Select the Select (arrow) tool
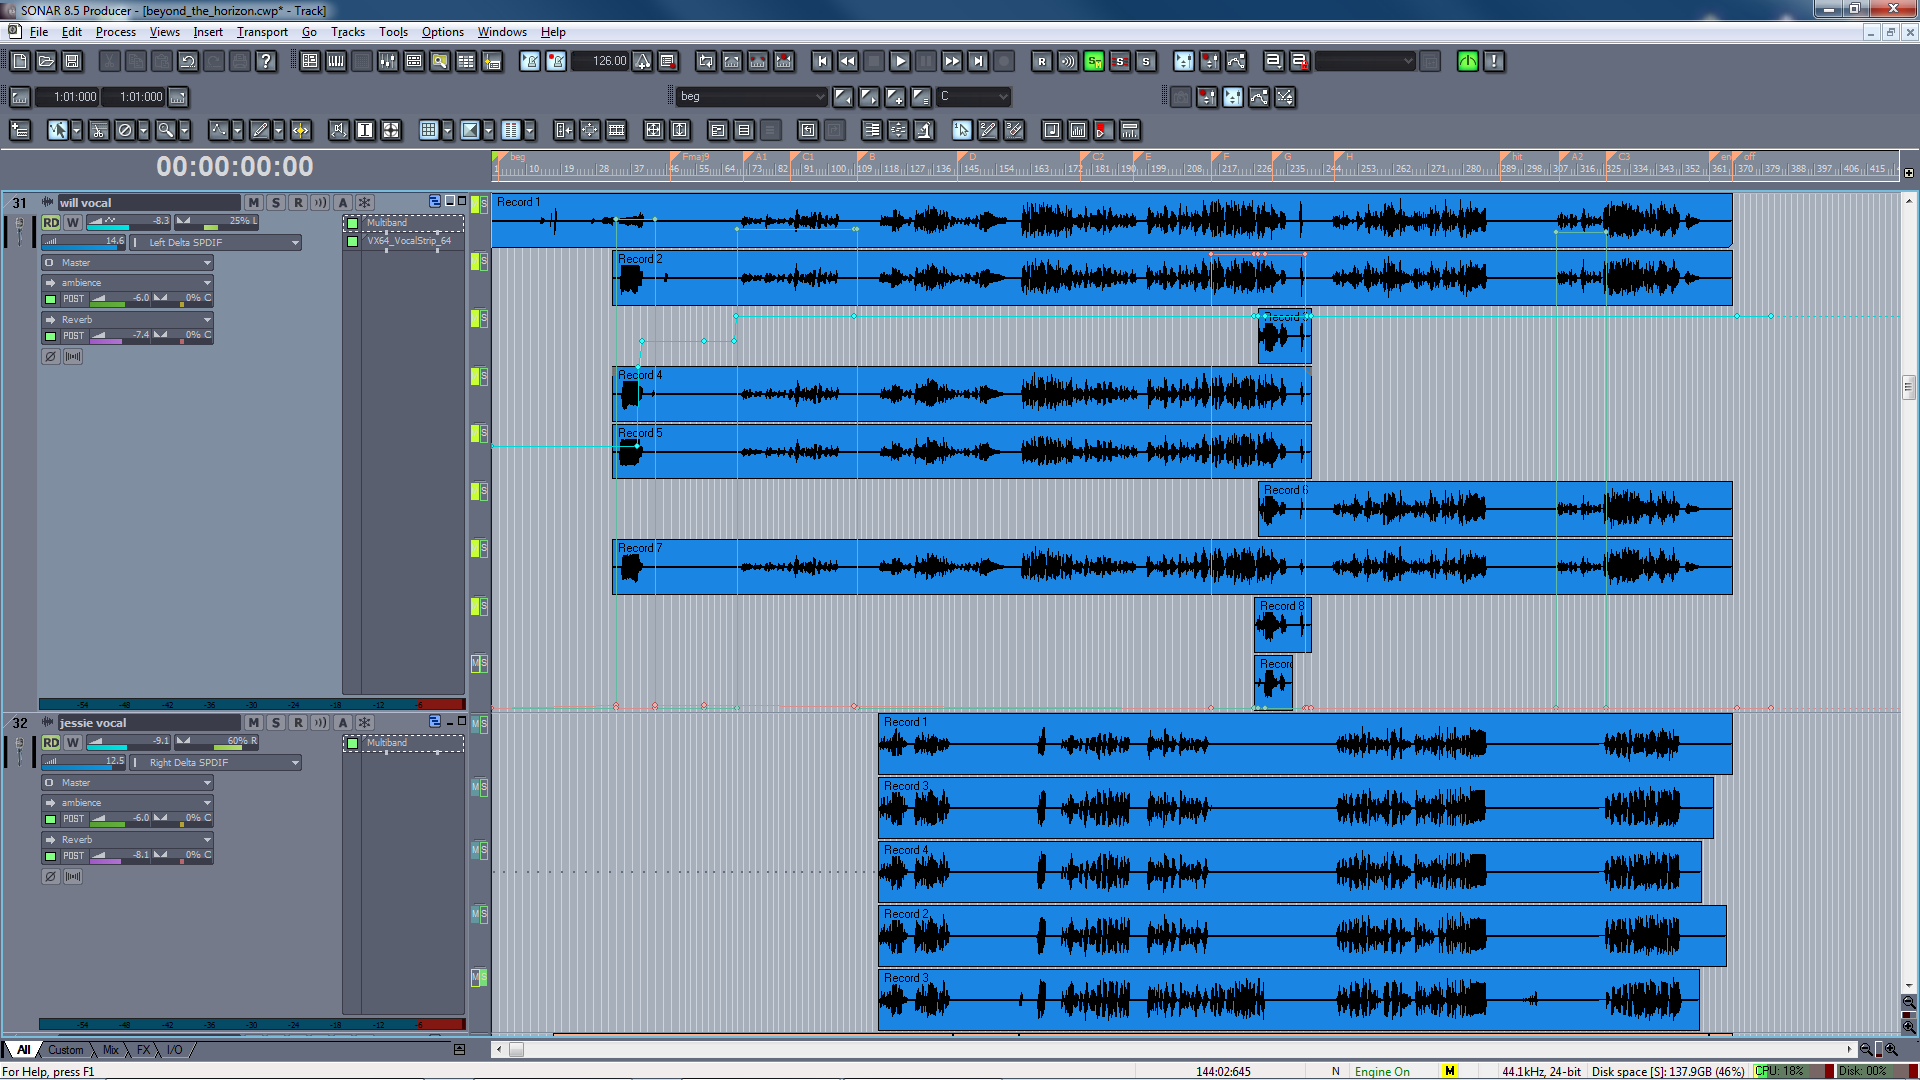 (x=58, y=130)
